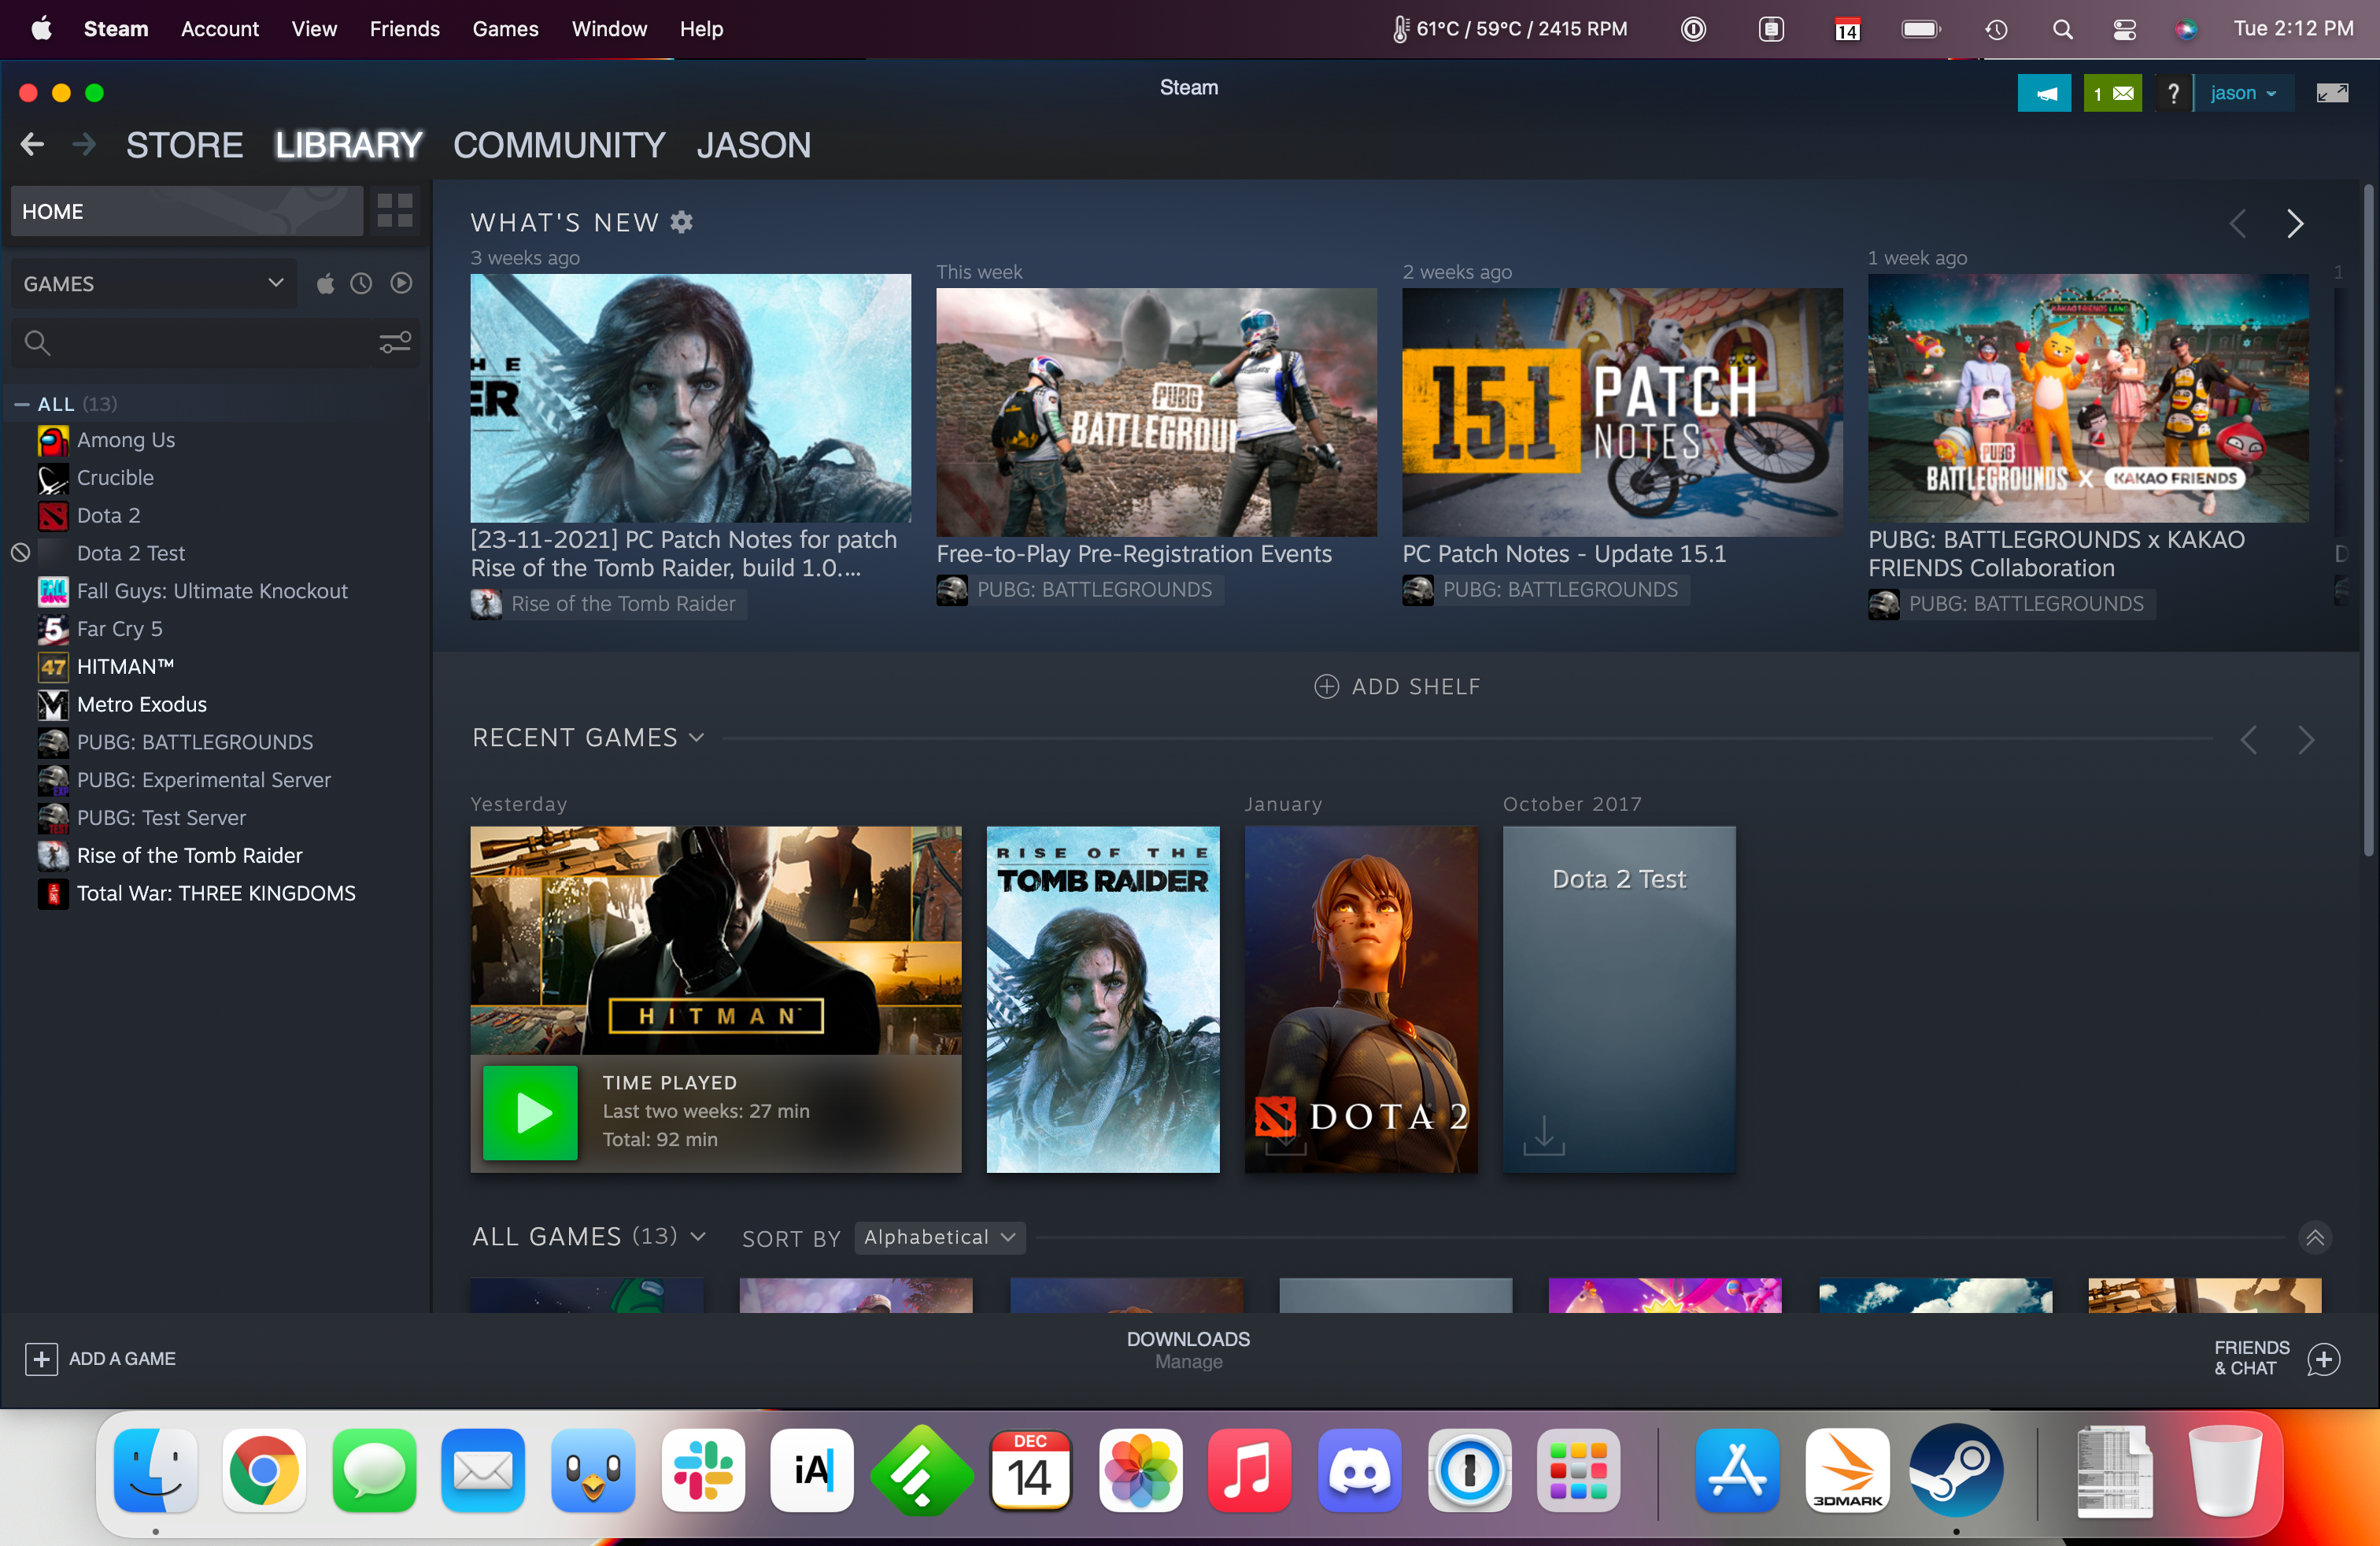
Task: Open advanced filter options beside search
Action: [395, 343]
